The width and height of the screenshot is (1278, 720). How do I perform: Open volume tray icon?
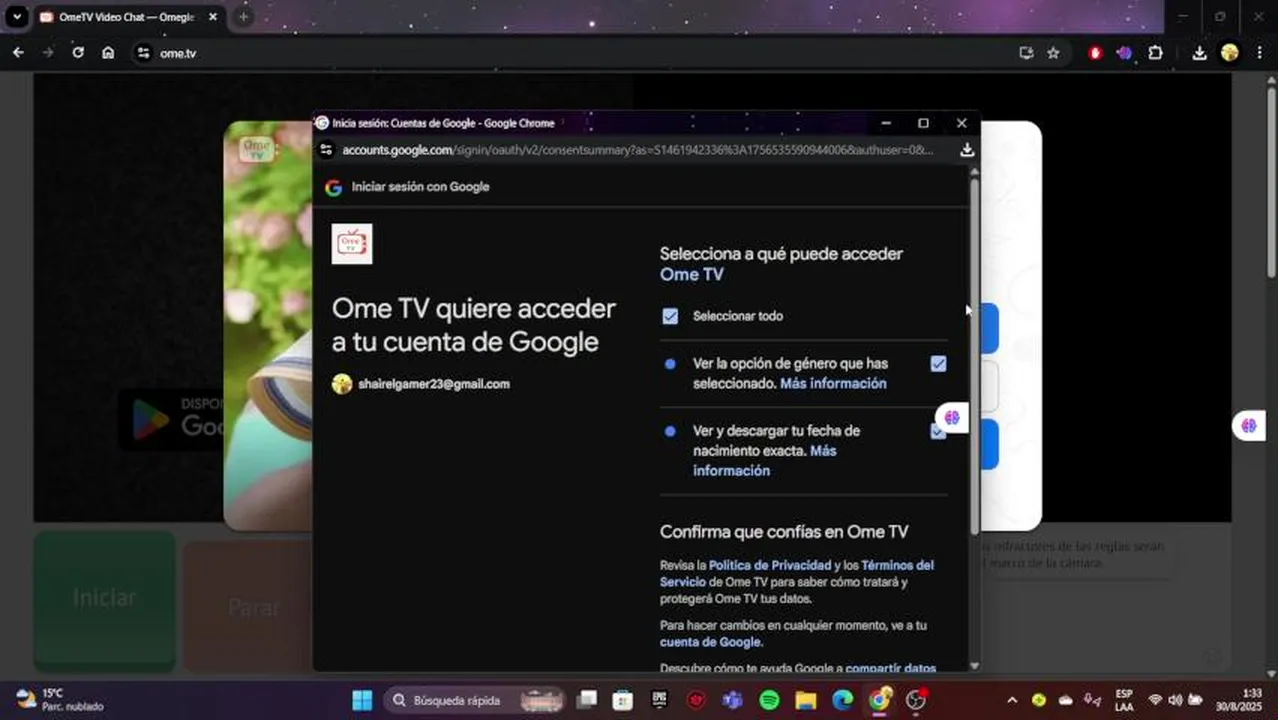point(1175,700)
